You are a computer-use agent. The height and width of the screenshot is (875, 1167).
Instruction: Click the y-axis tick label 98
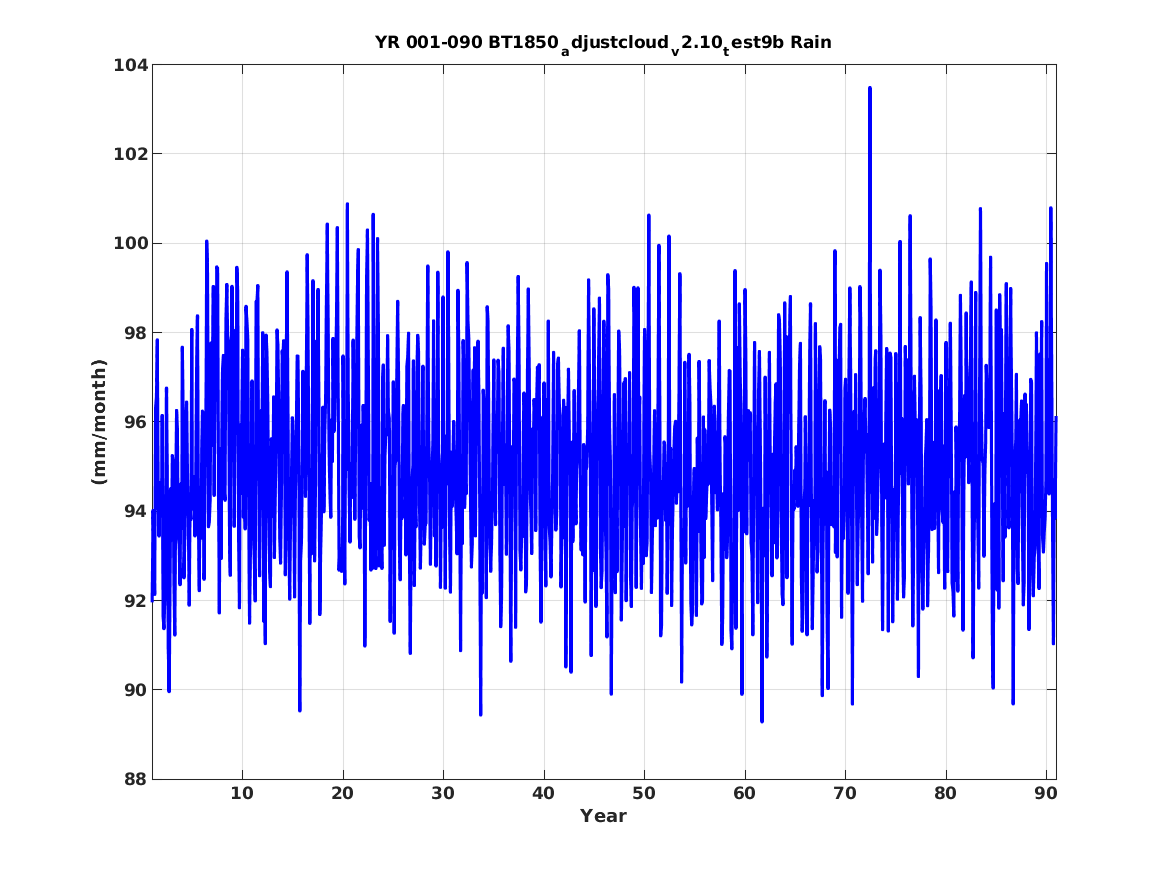pyautogui.click(x=136, y=333)
